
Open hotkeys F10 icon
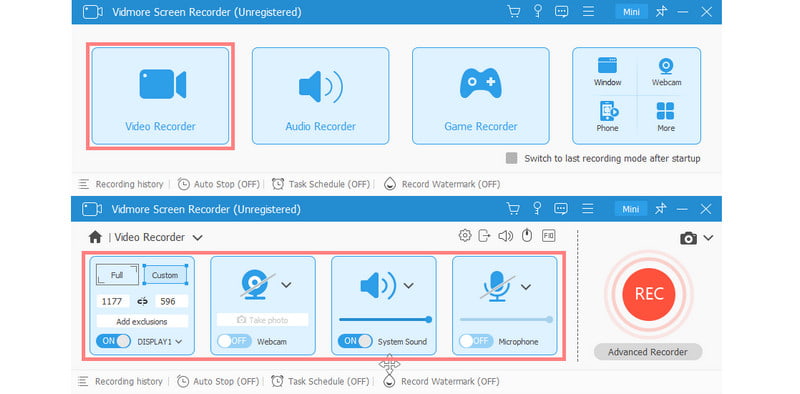point(548,235)
